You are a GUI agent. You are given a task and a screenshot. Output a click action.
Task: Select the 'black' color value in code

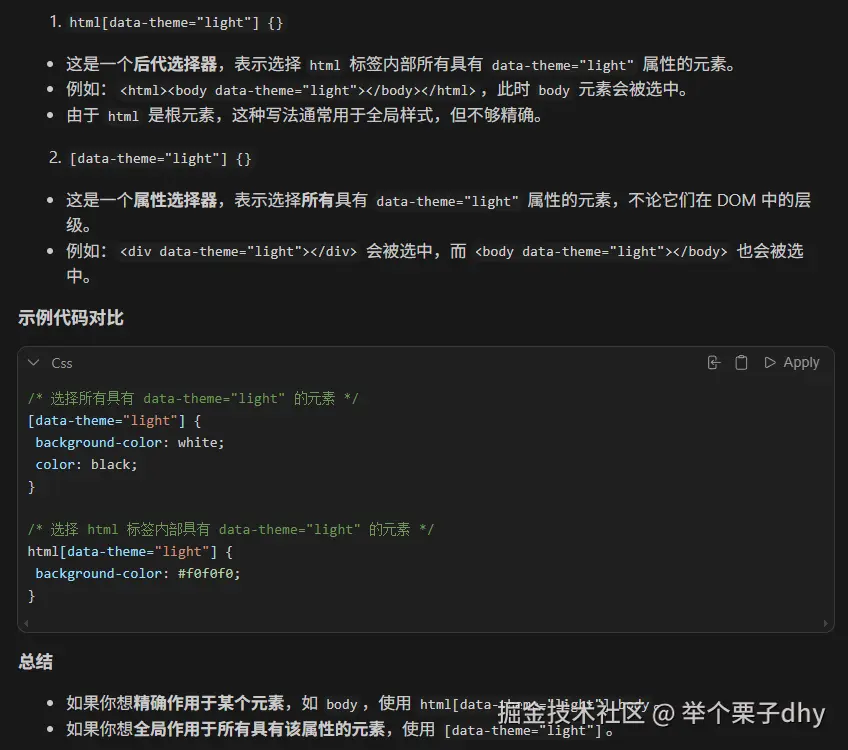click(112, 464)
